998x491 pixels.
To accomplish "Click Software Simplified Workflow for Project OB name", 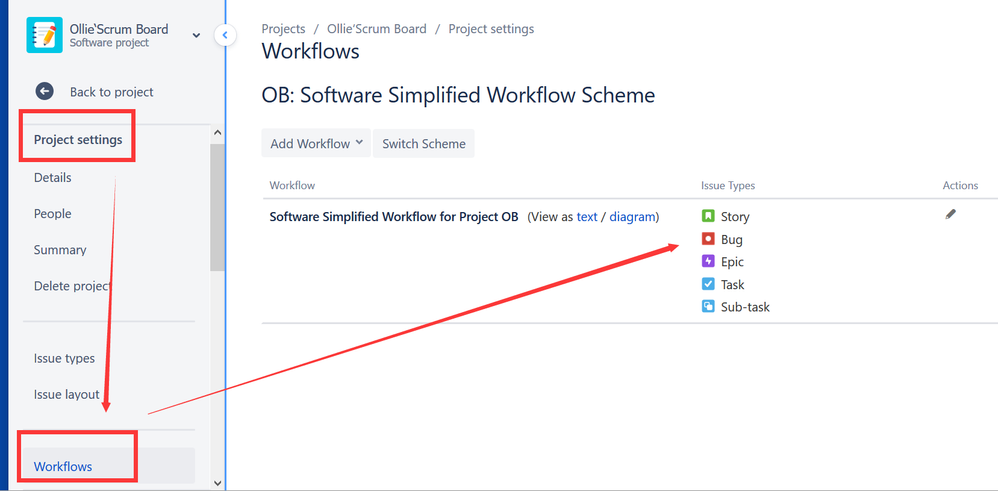I will (x=394, y=217).
